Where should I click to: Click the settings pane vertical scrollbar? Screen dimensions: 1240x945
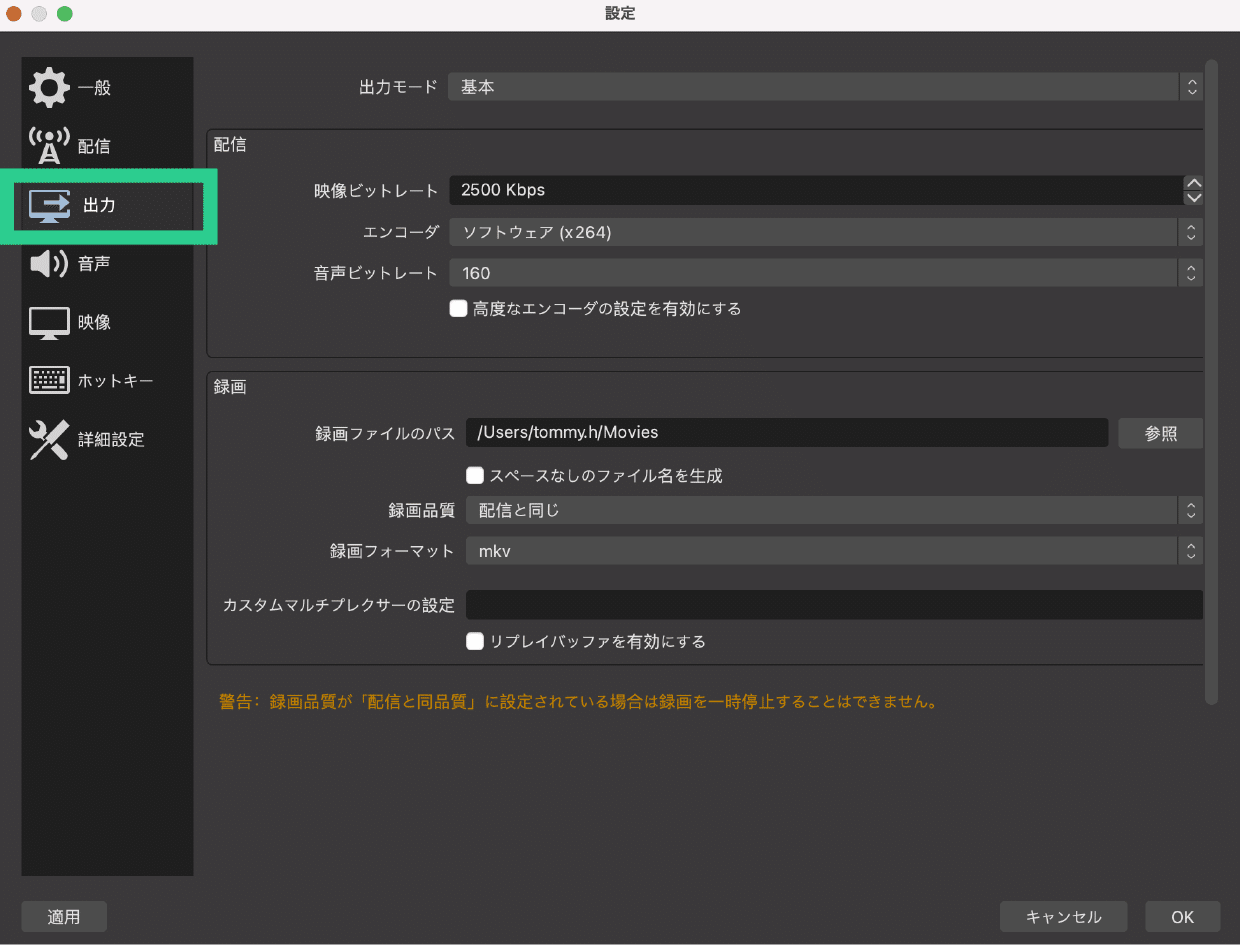pyautogui.click(x=1211, y=382)
